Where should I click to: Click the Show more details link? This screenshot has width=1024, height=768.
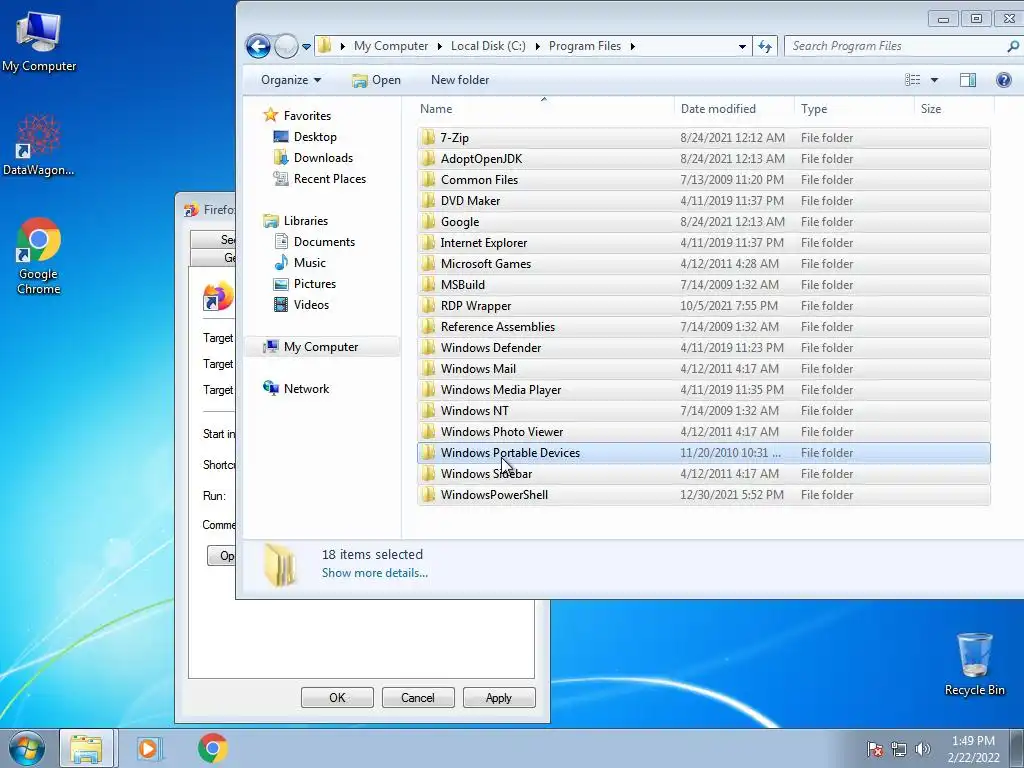point(375,573)
